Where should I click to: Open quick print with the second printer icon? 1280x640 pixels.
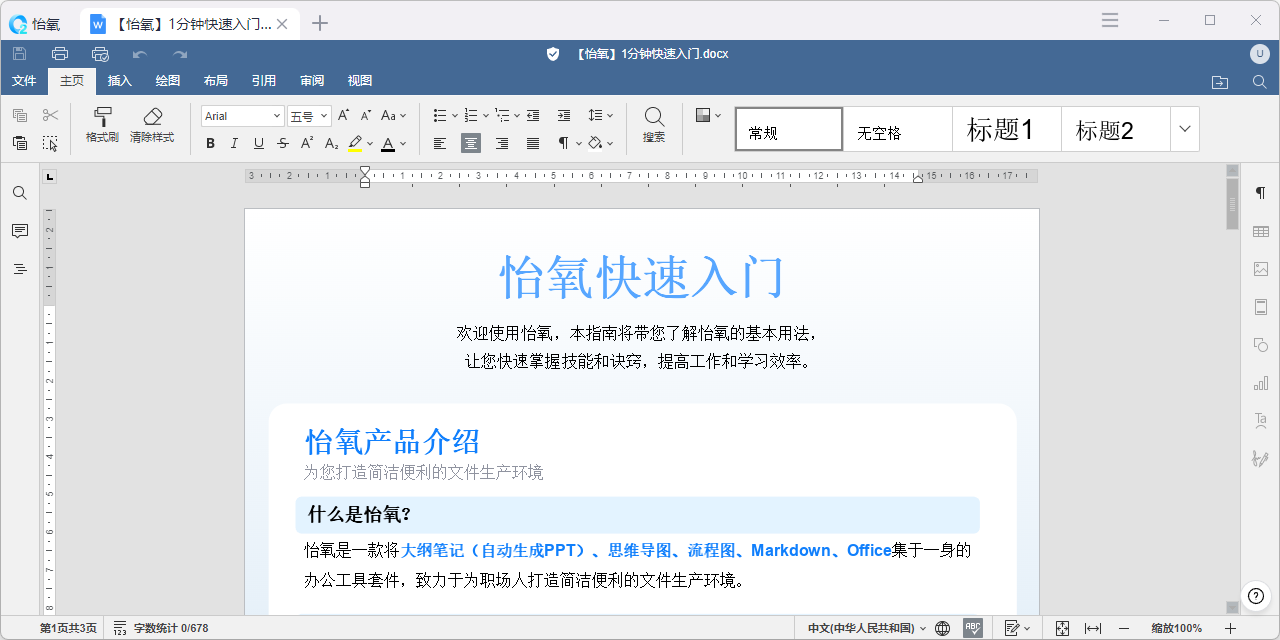tap(100, 53)
